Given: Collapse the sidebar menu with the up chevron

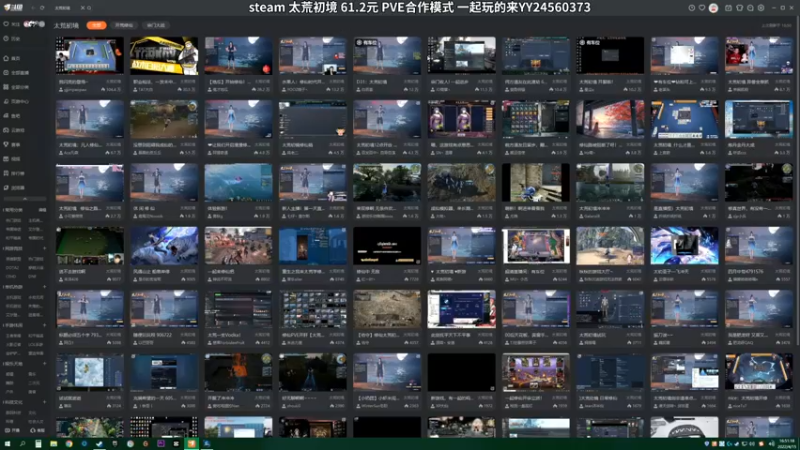Looking at the screenshot, I should 24,198.
